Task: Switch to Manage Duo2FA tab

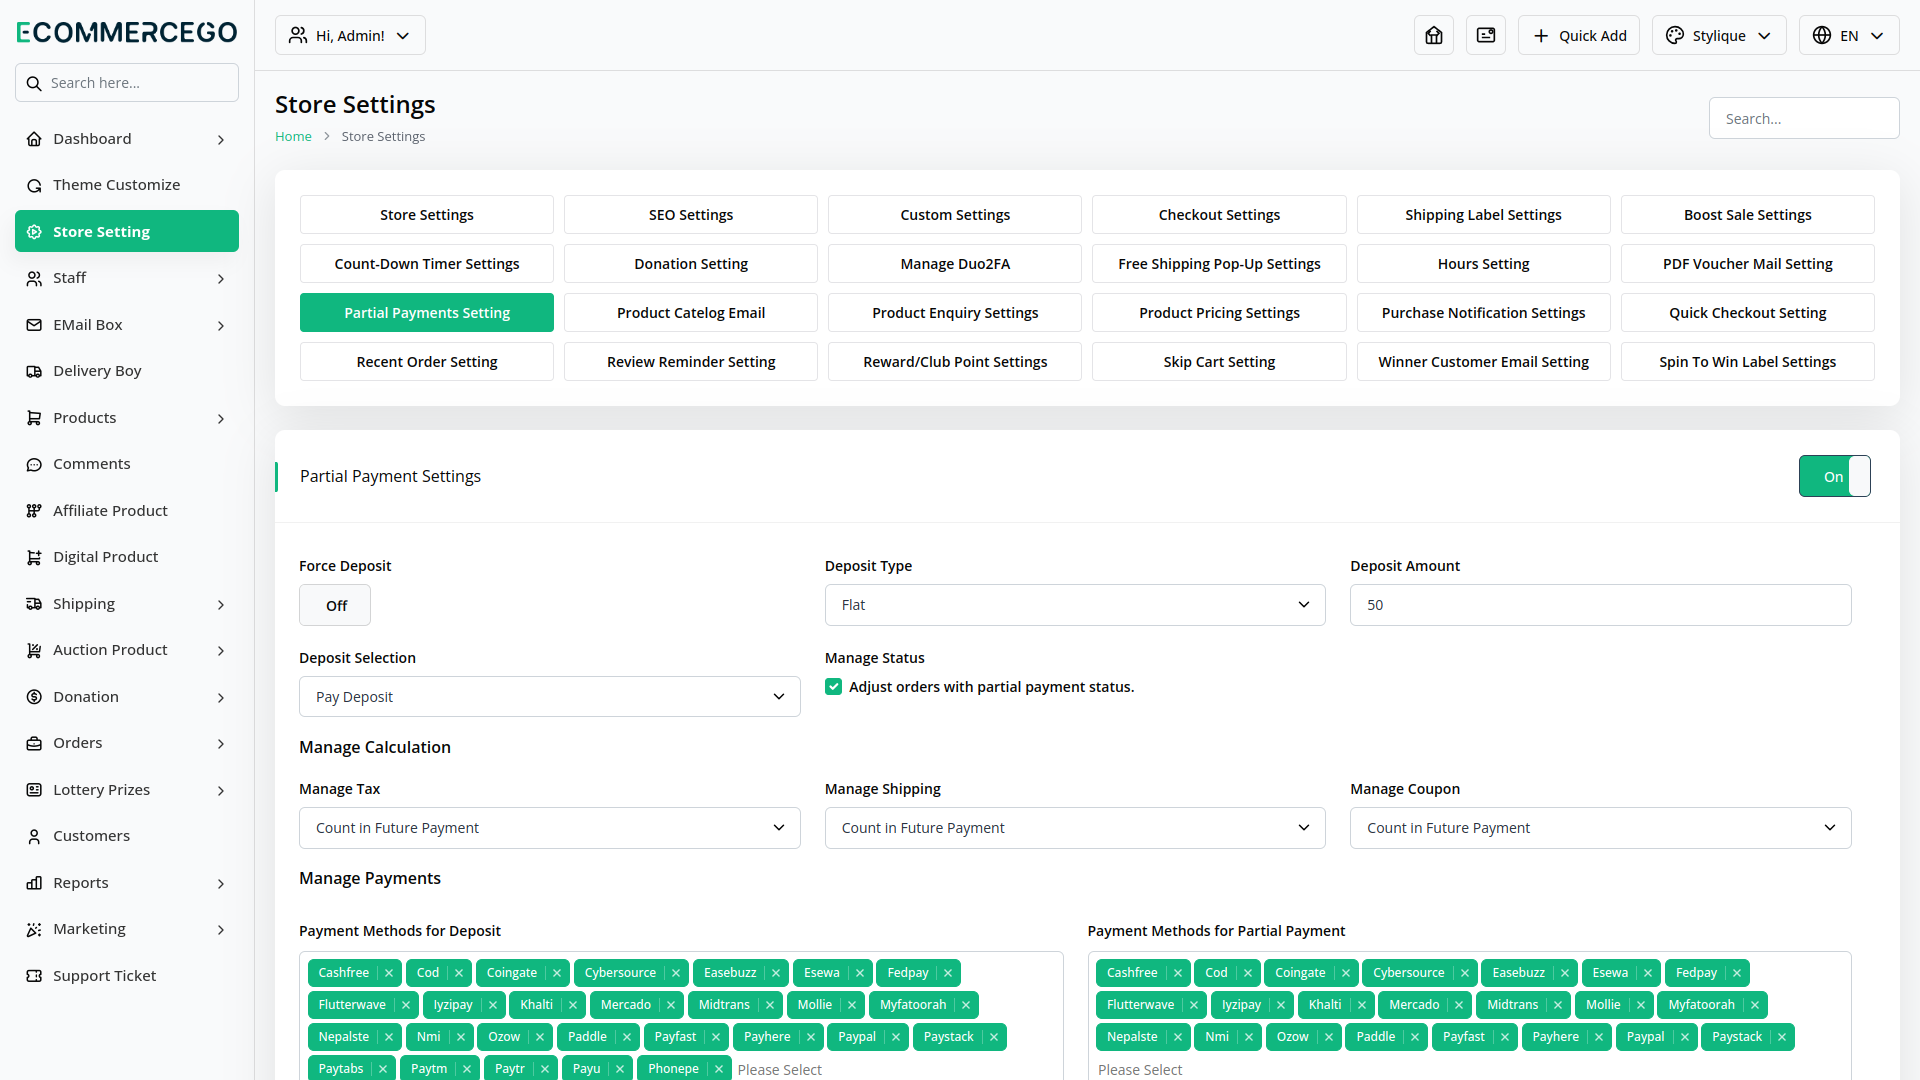Action: click(955, 264)
